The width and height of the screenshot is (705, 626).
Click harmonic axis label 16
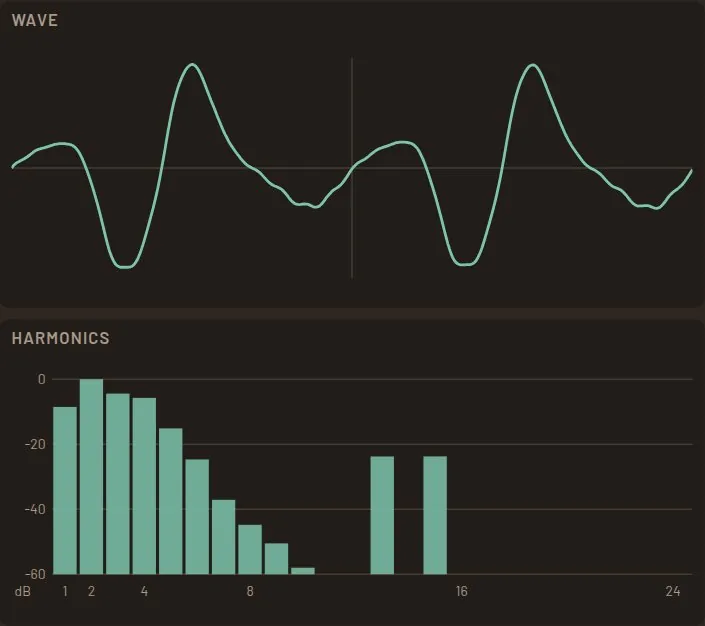click(462, 591)
